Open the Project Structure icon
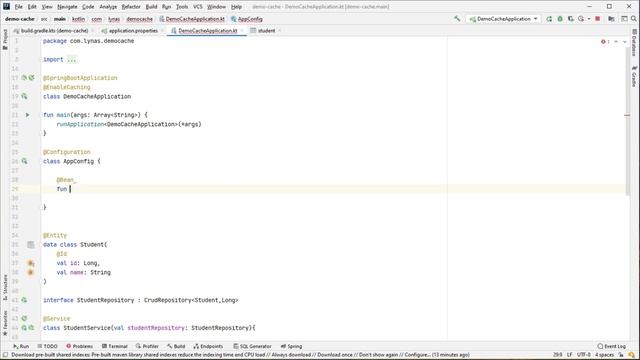640x360 pixels. coord(611,19)
